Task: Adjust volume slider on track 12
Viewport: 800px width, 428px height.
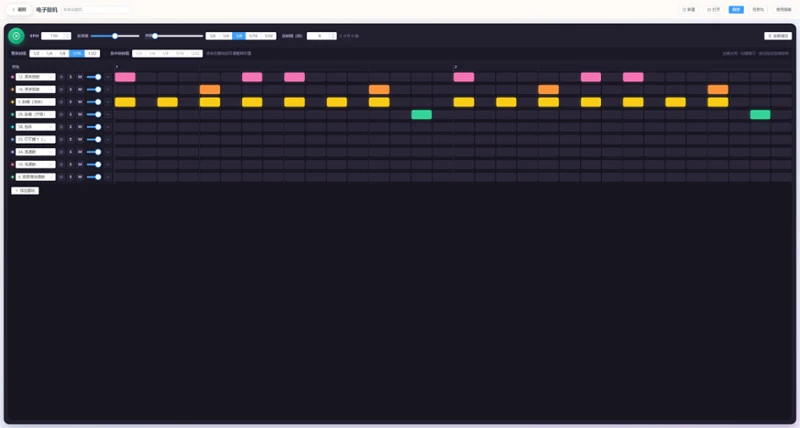Action: [x=94, y=77]
